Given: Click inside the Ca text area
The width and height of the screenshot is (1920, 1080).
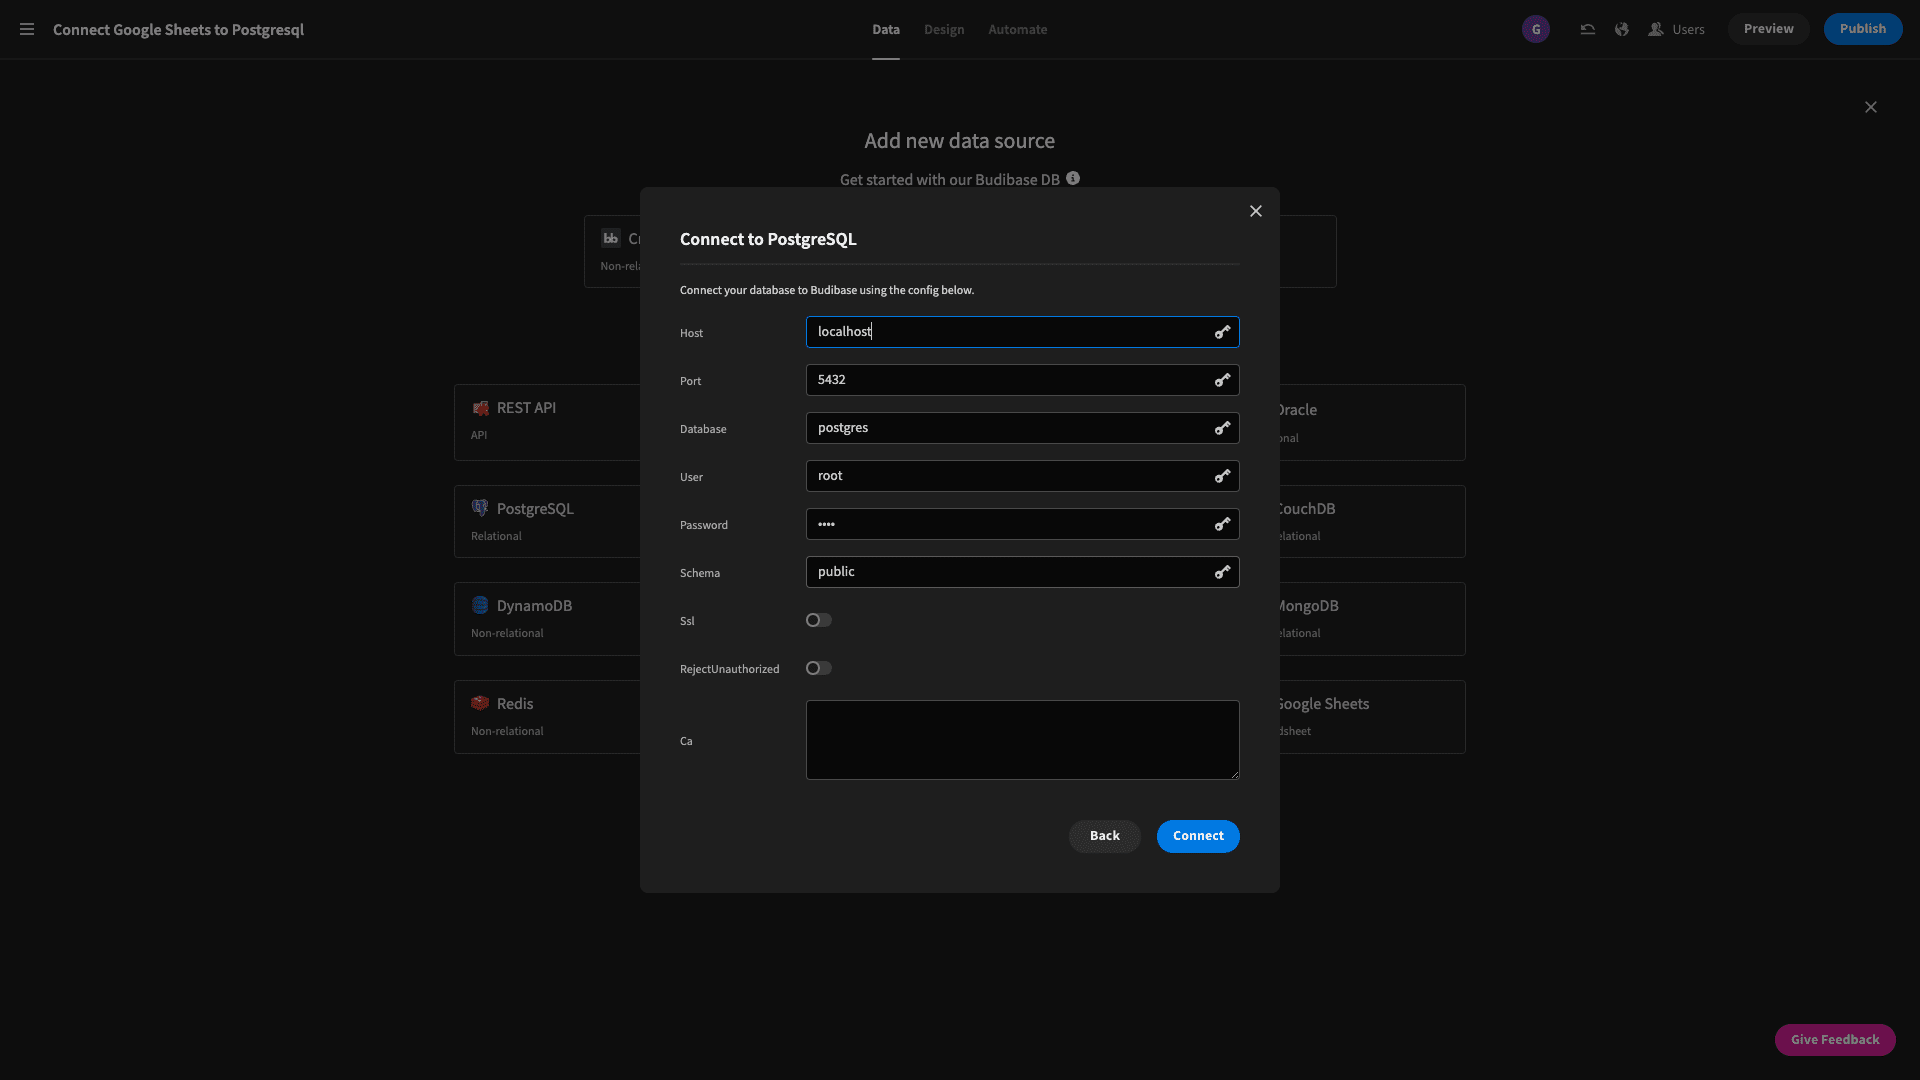Looking at the screenshot, I should [1023, 740].
